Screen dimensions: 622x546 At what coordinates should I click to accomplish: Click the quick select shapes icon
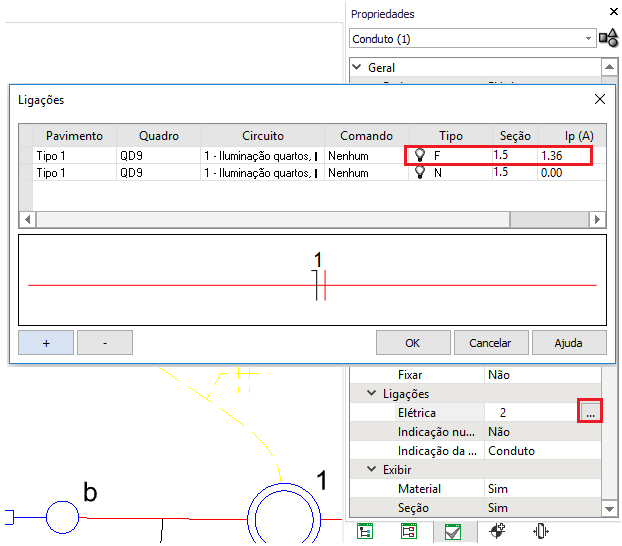[x=608, y=39]
